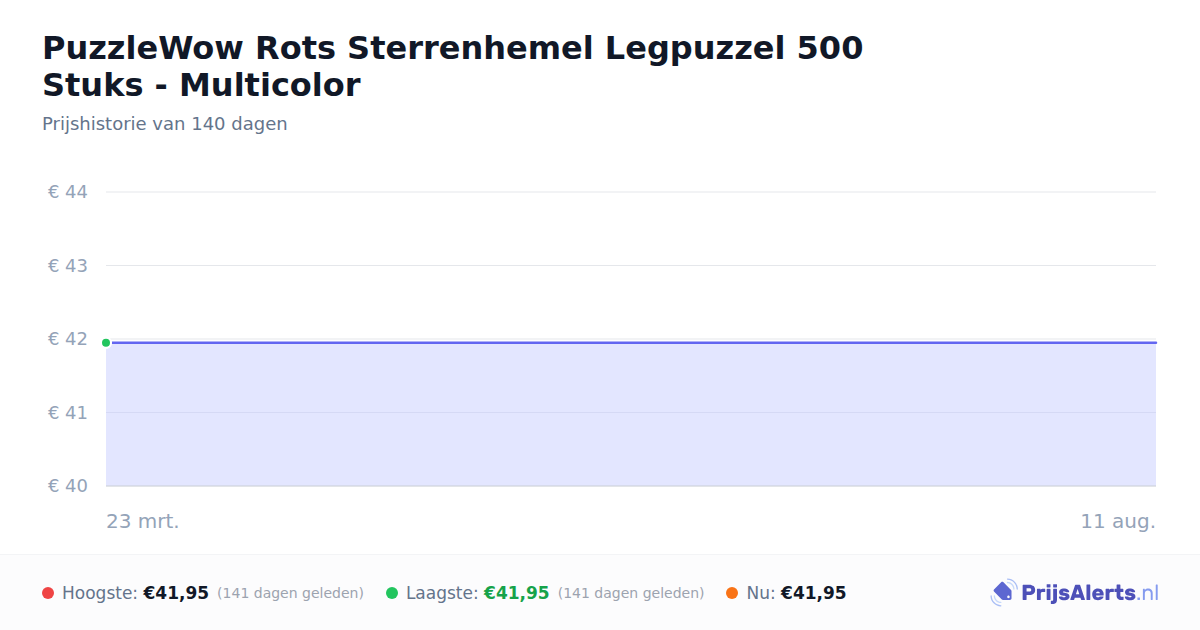Click the € 43 axis label
Viewport: 1200px width, 630px height.
coord(68,266)
